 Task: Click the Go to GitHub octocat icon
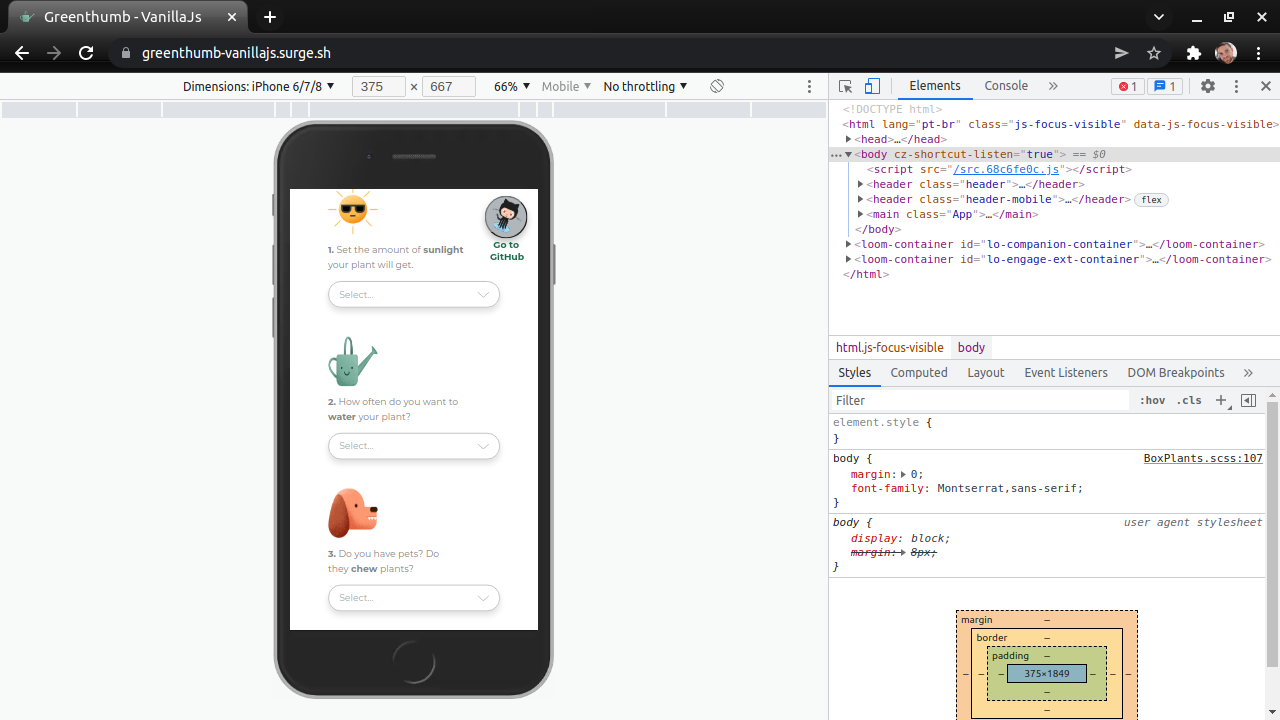(x=506, y=217)
